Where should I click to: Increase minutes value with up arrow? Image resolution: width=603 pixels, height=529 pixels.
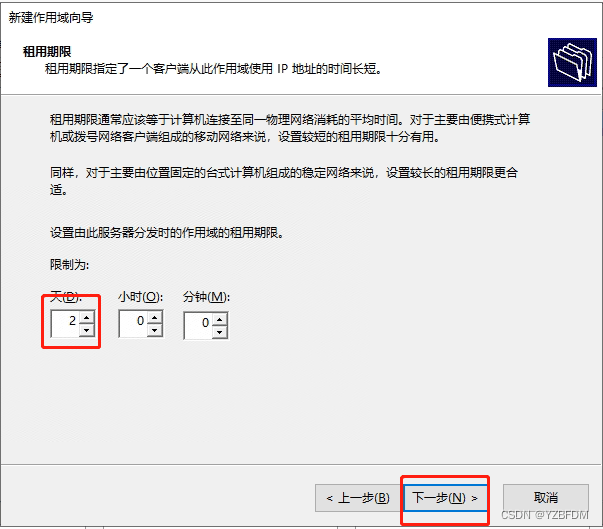[220, 319]
